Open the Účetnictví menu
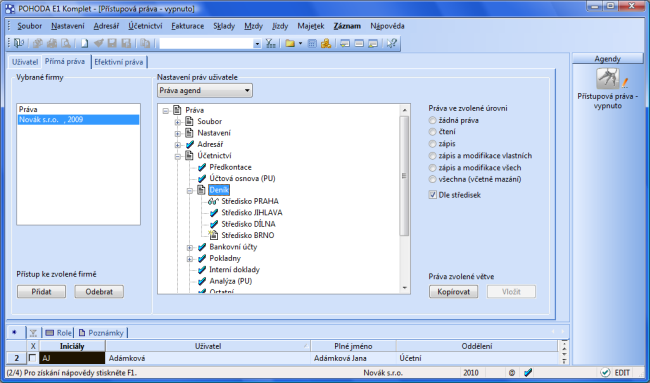650x383 pixels. (145, 26)
